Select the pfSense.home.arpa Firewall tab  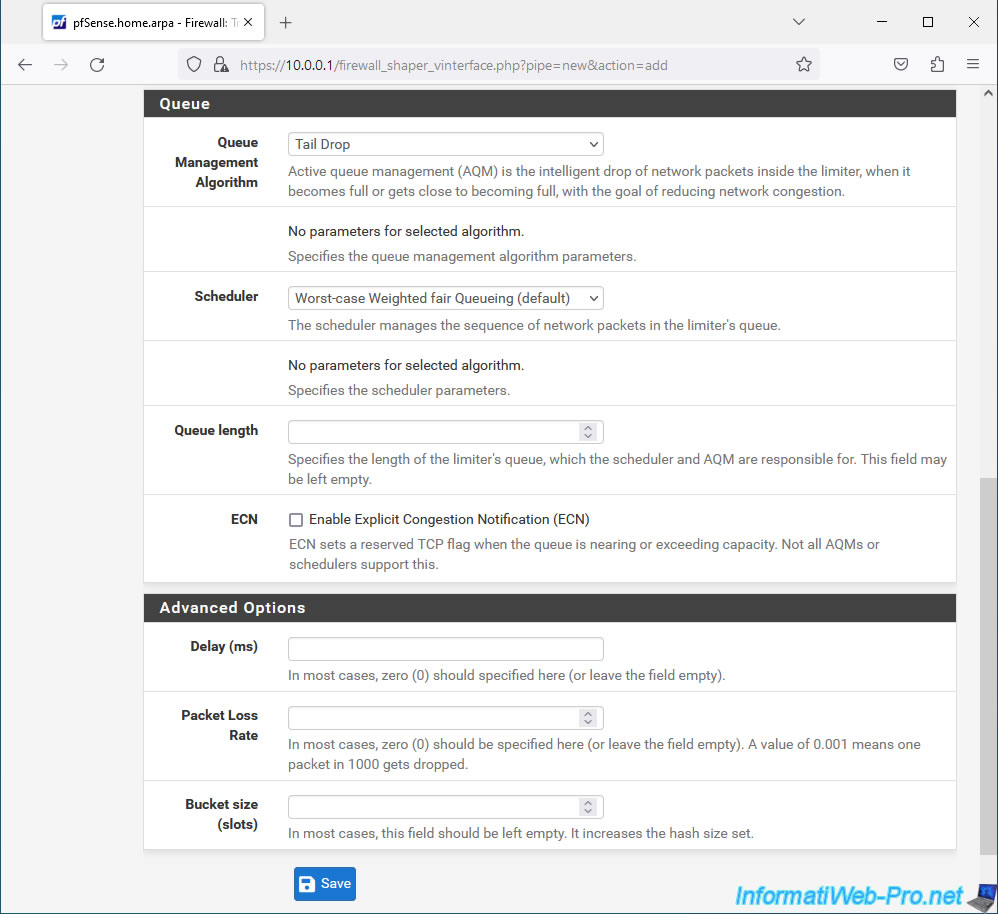[x=153, y=23]
